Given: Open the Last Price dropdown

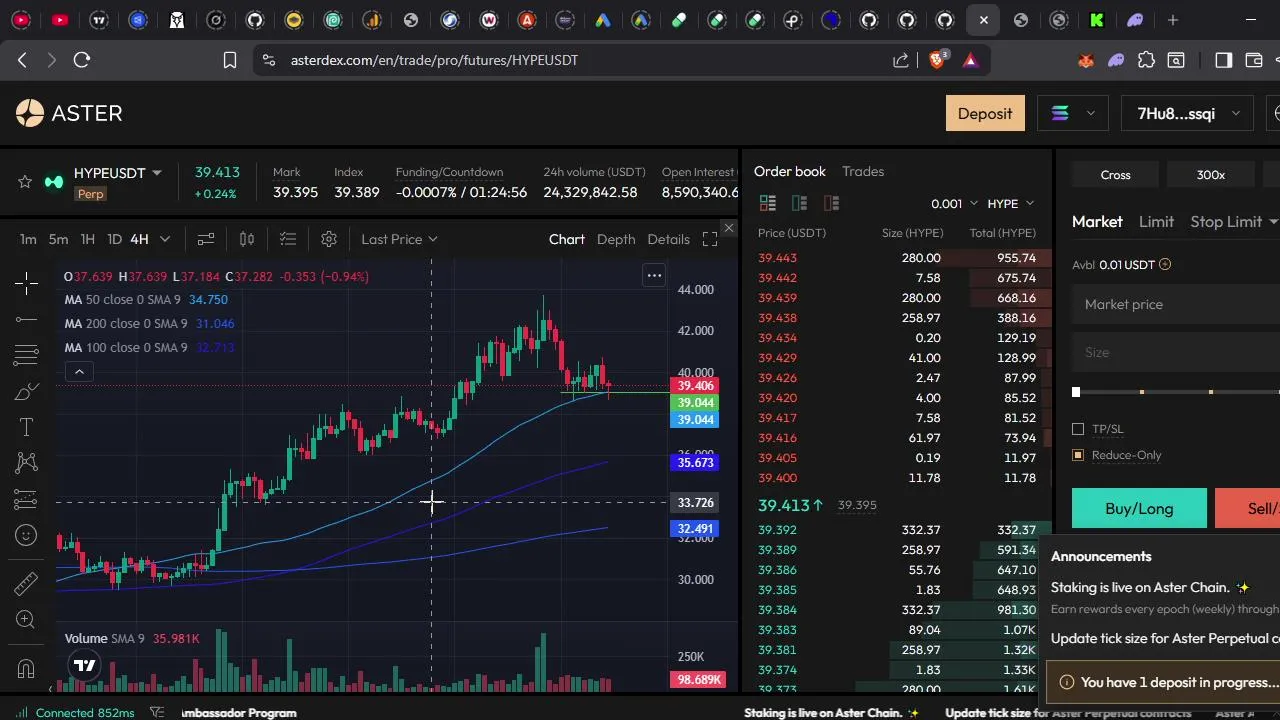Looking at the screenshot, I should (399, 239).
